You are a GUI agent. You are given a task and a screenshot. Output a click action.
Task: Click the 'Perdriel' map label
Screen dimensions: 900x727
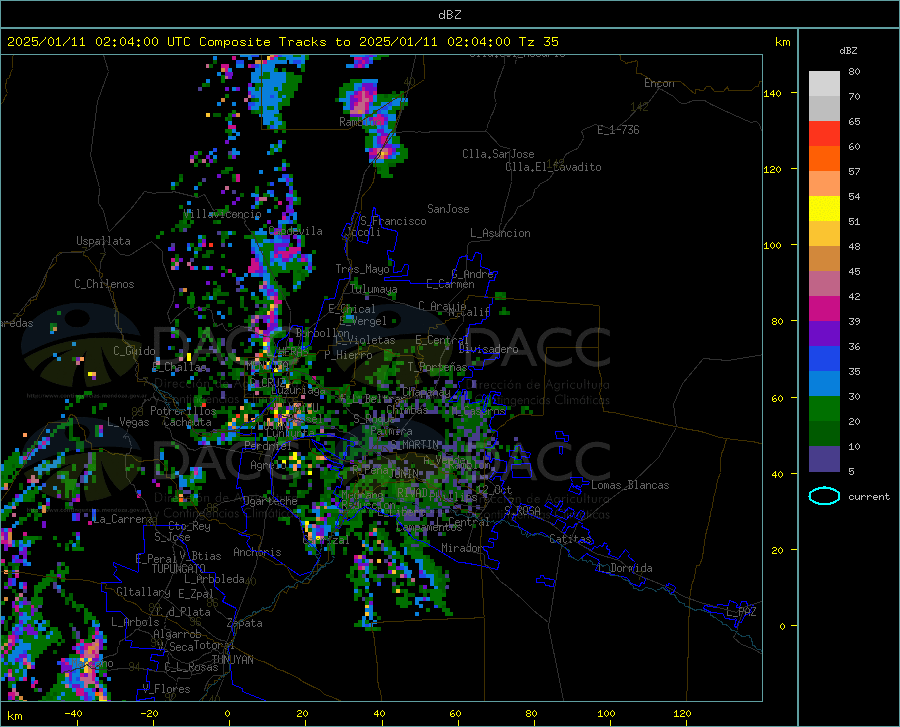tap(268, 445)
